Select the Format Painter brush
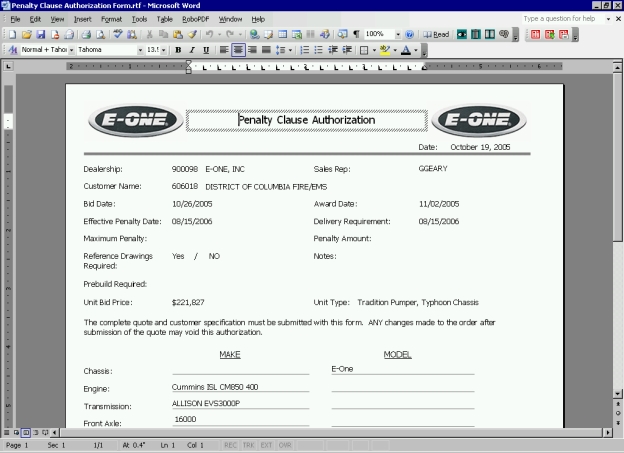The width and height of the screenshot is (624, 453). click(192, 35)
